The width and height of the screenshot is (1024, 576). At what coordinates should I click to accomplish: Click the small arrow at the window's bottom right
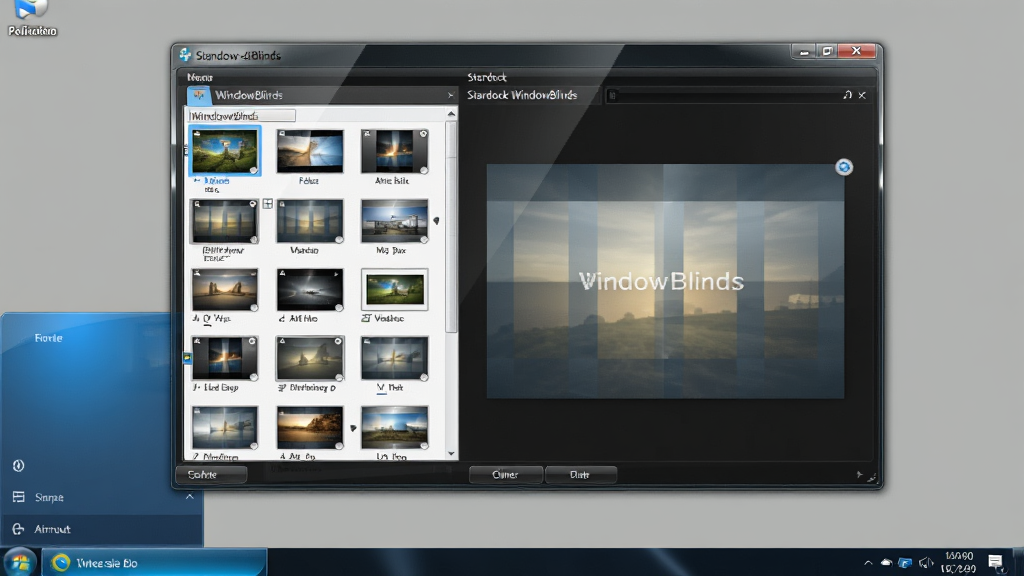(859, 475)
